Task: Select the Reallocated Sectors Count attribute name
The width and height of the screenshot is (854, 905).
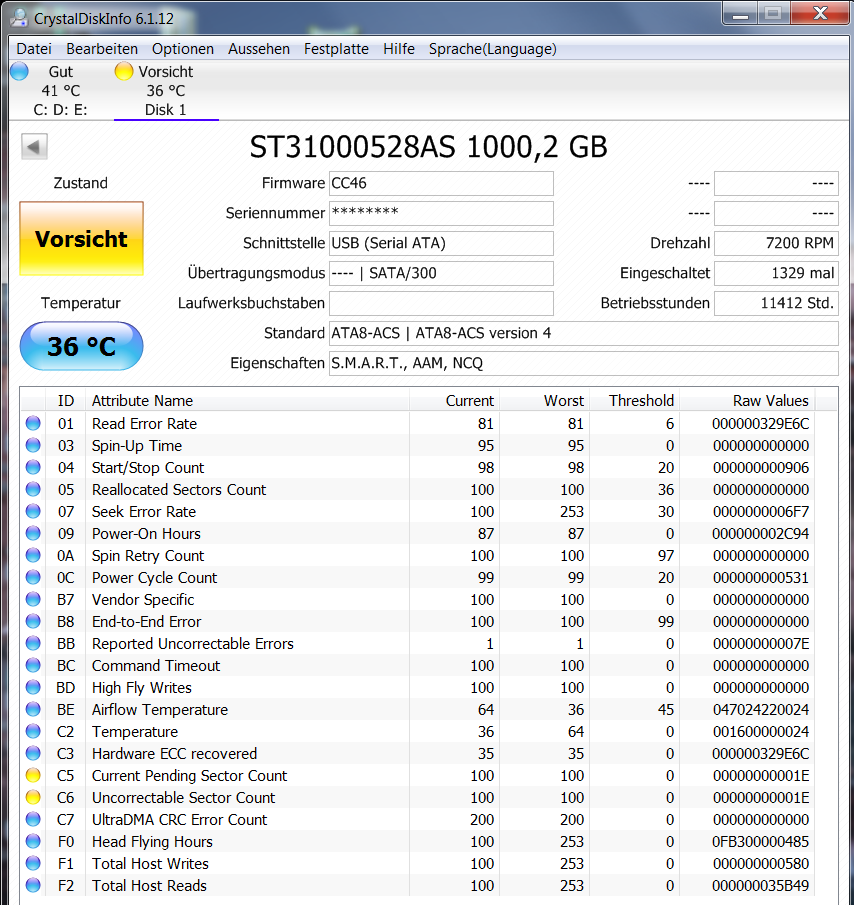Action: [x=179, y=489]
